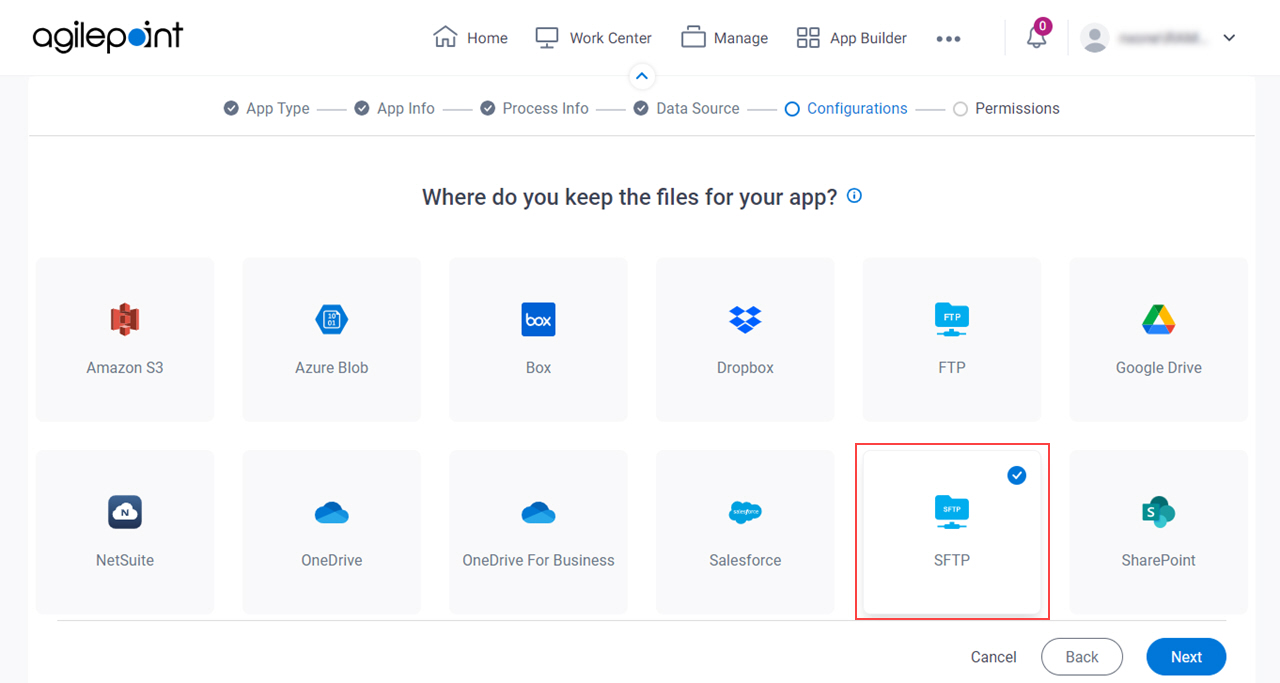Expand the user account dropdown arrow

[x=1230, y=38]
